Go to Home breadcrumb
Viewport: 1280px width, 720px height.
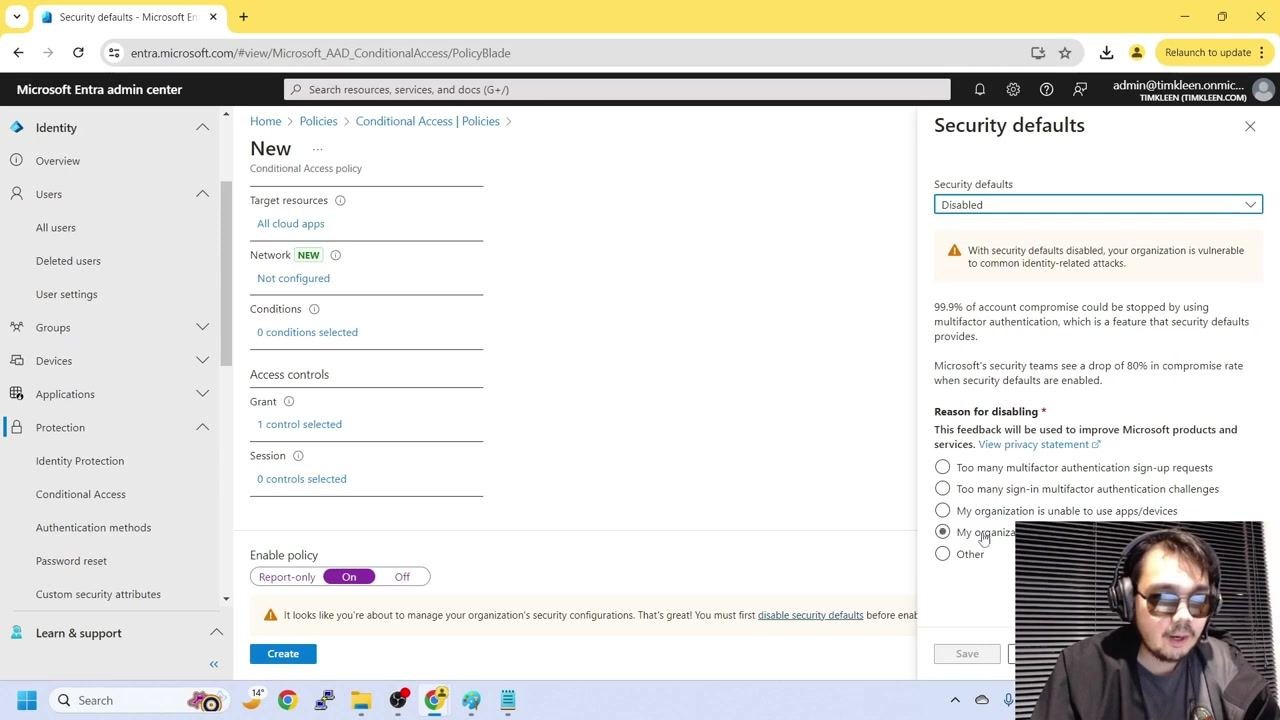(x=265, y=121)
